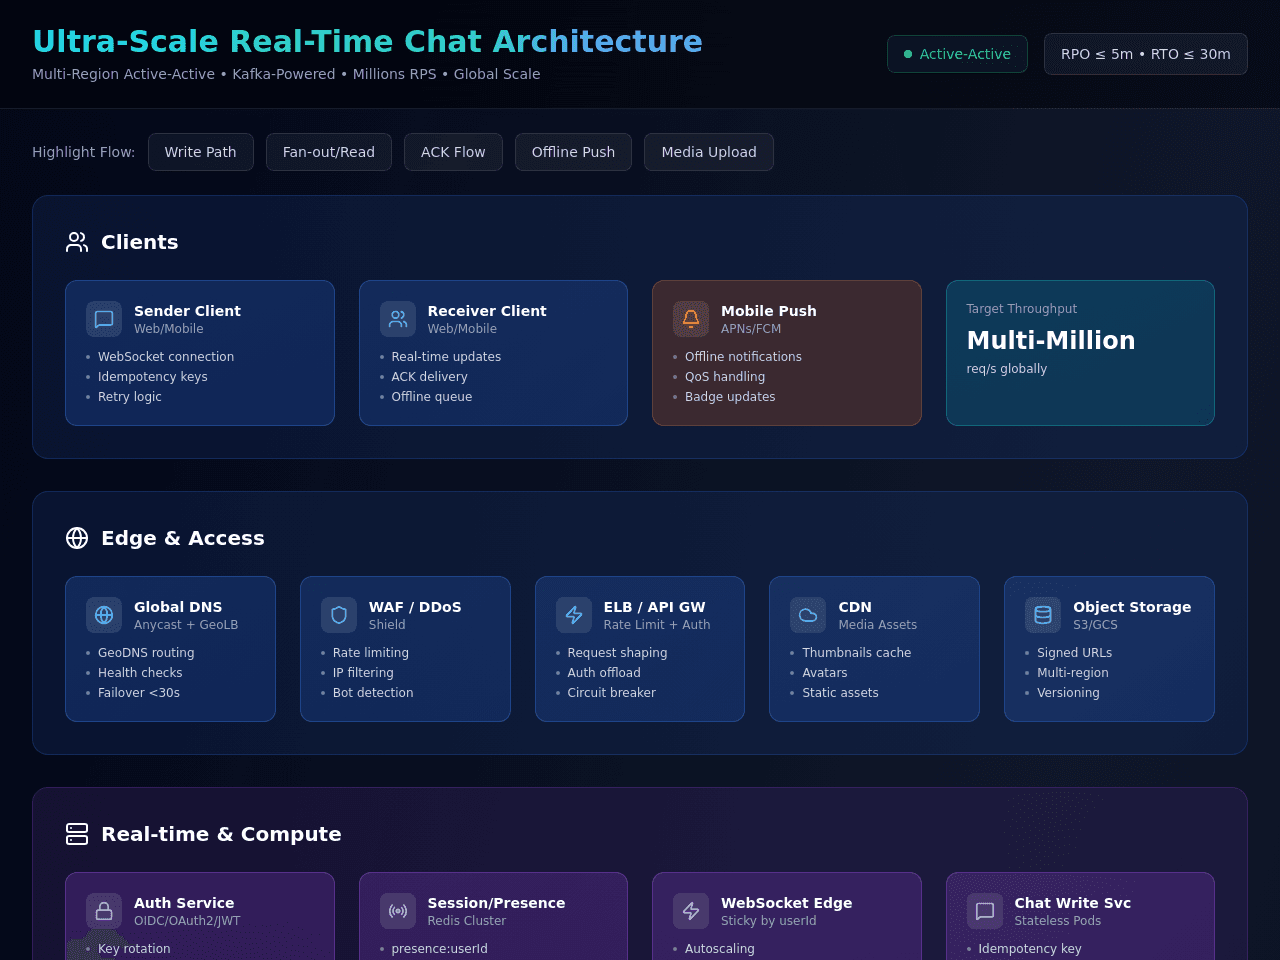Click the Session/Presence radio signal icon

(x=398, y=911)
